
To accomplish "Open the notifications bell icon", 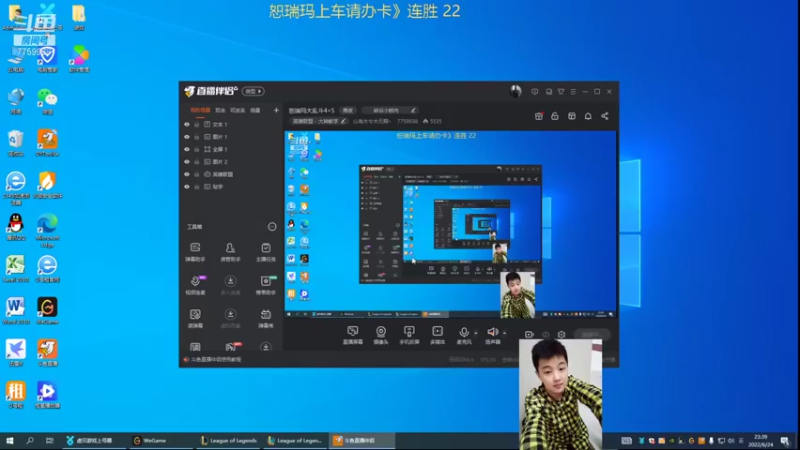I will pos(588,116).
